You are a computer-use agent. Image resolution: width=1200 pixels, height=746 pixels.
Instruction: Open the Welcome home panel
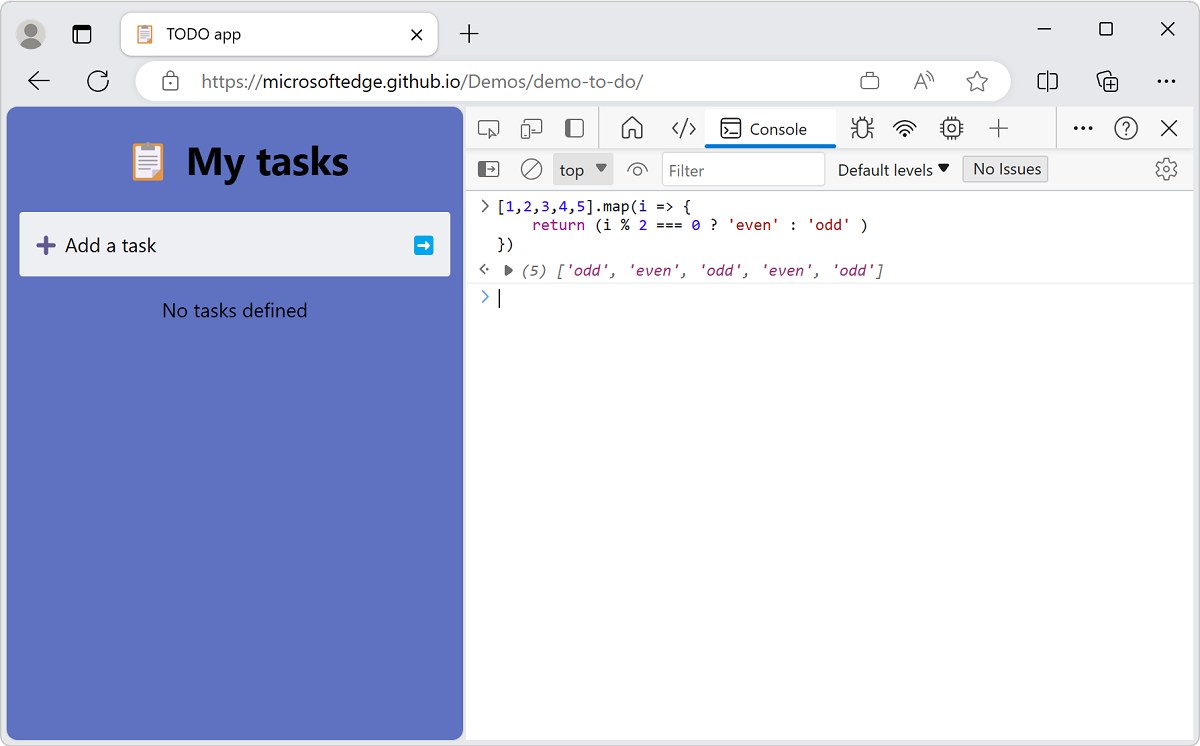click(634, 128)
